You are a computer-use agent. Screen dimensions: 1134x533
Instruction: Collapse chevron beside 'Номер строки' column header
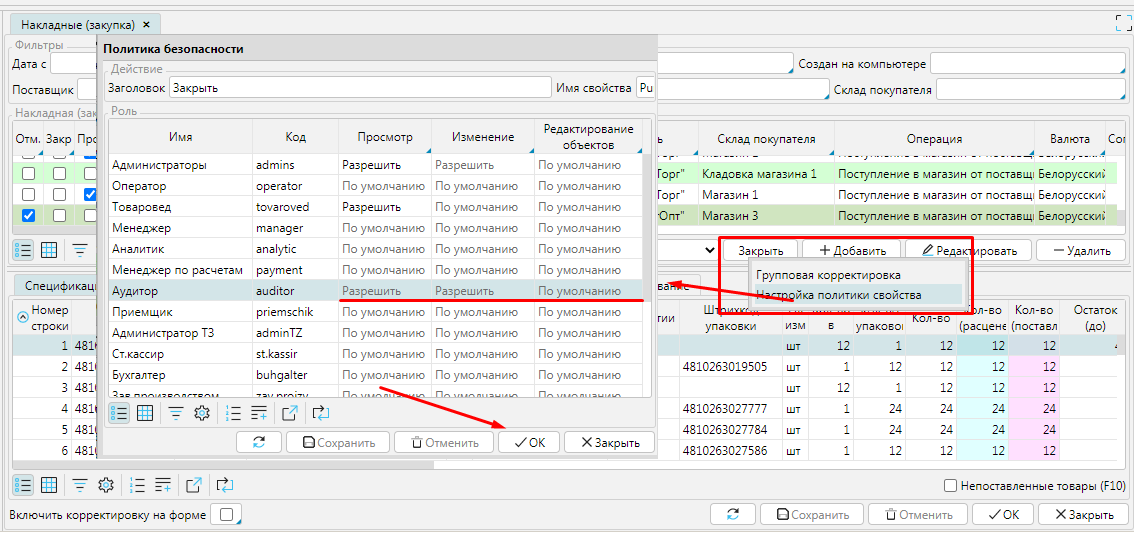[x=23, y=317]
